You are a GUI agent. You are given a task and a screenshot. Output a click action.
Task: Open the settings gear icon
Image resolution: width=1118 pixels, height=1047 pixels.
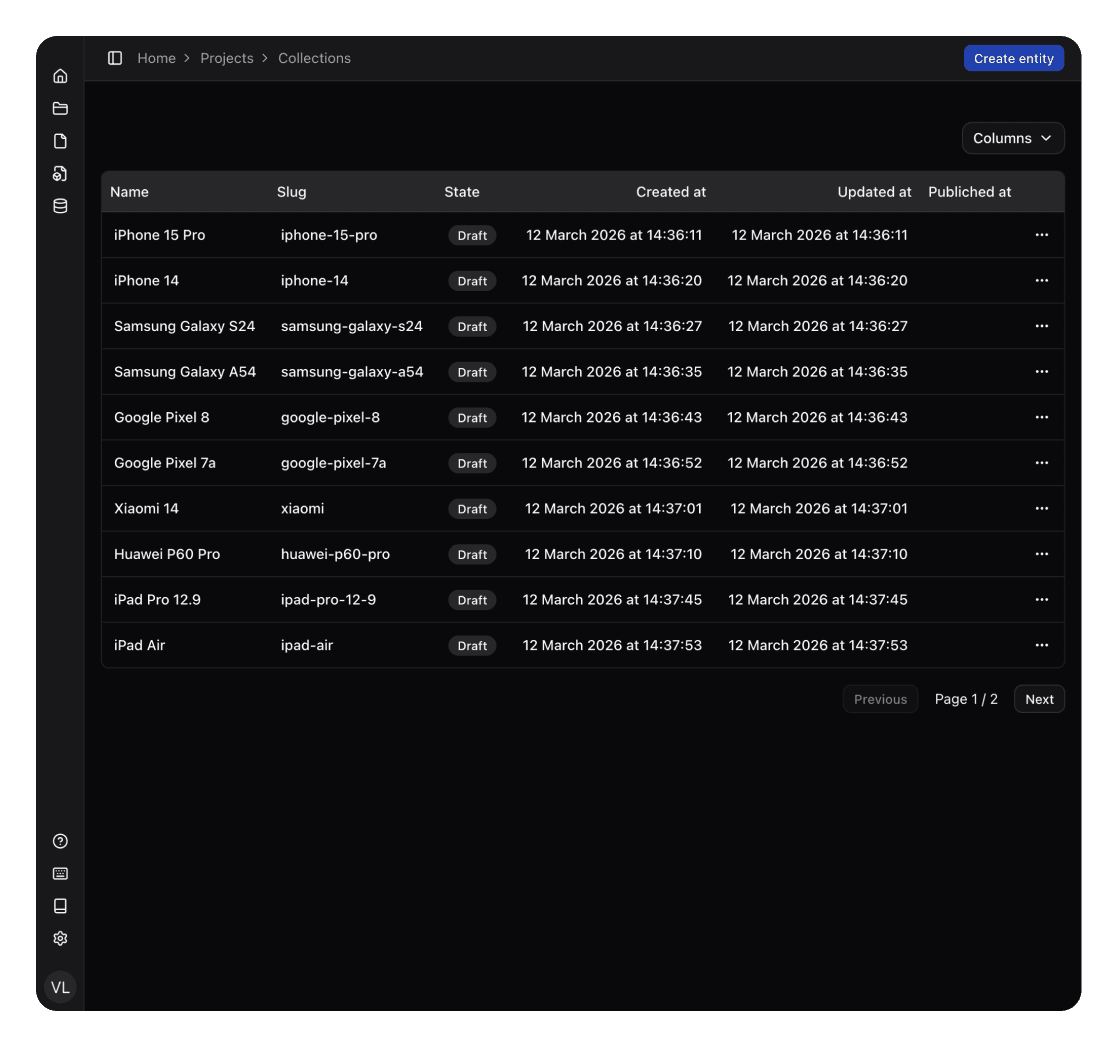pyautogui.click(x=60, y=938)
